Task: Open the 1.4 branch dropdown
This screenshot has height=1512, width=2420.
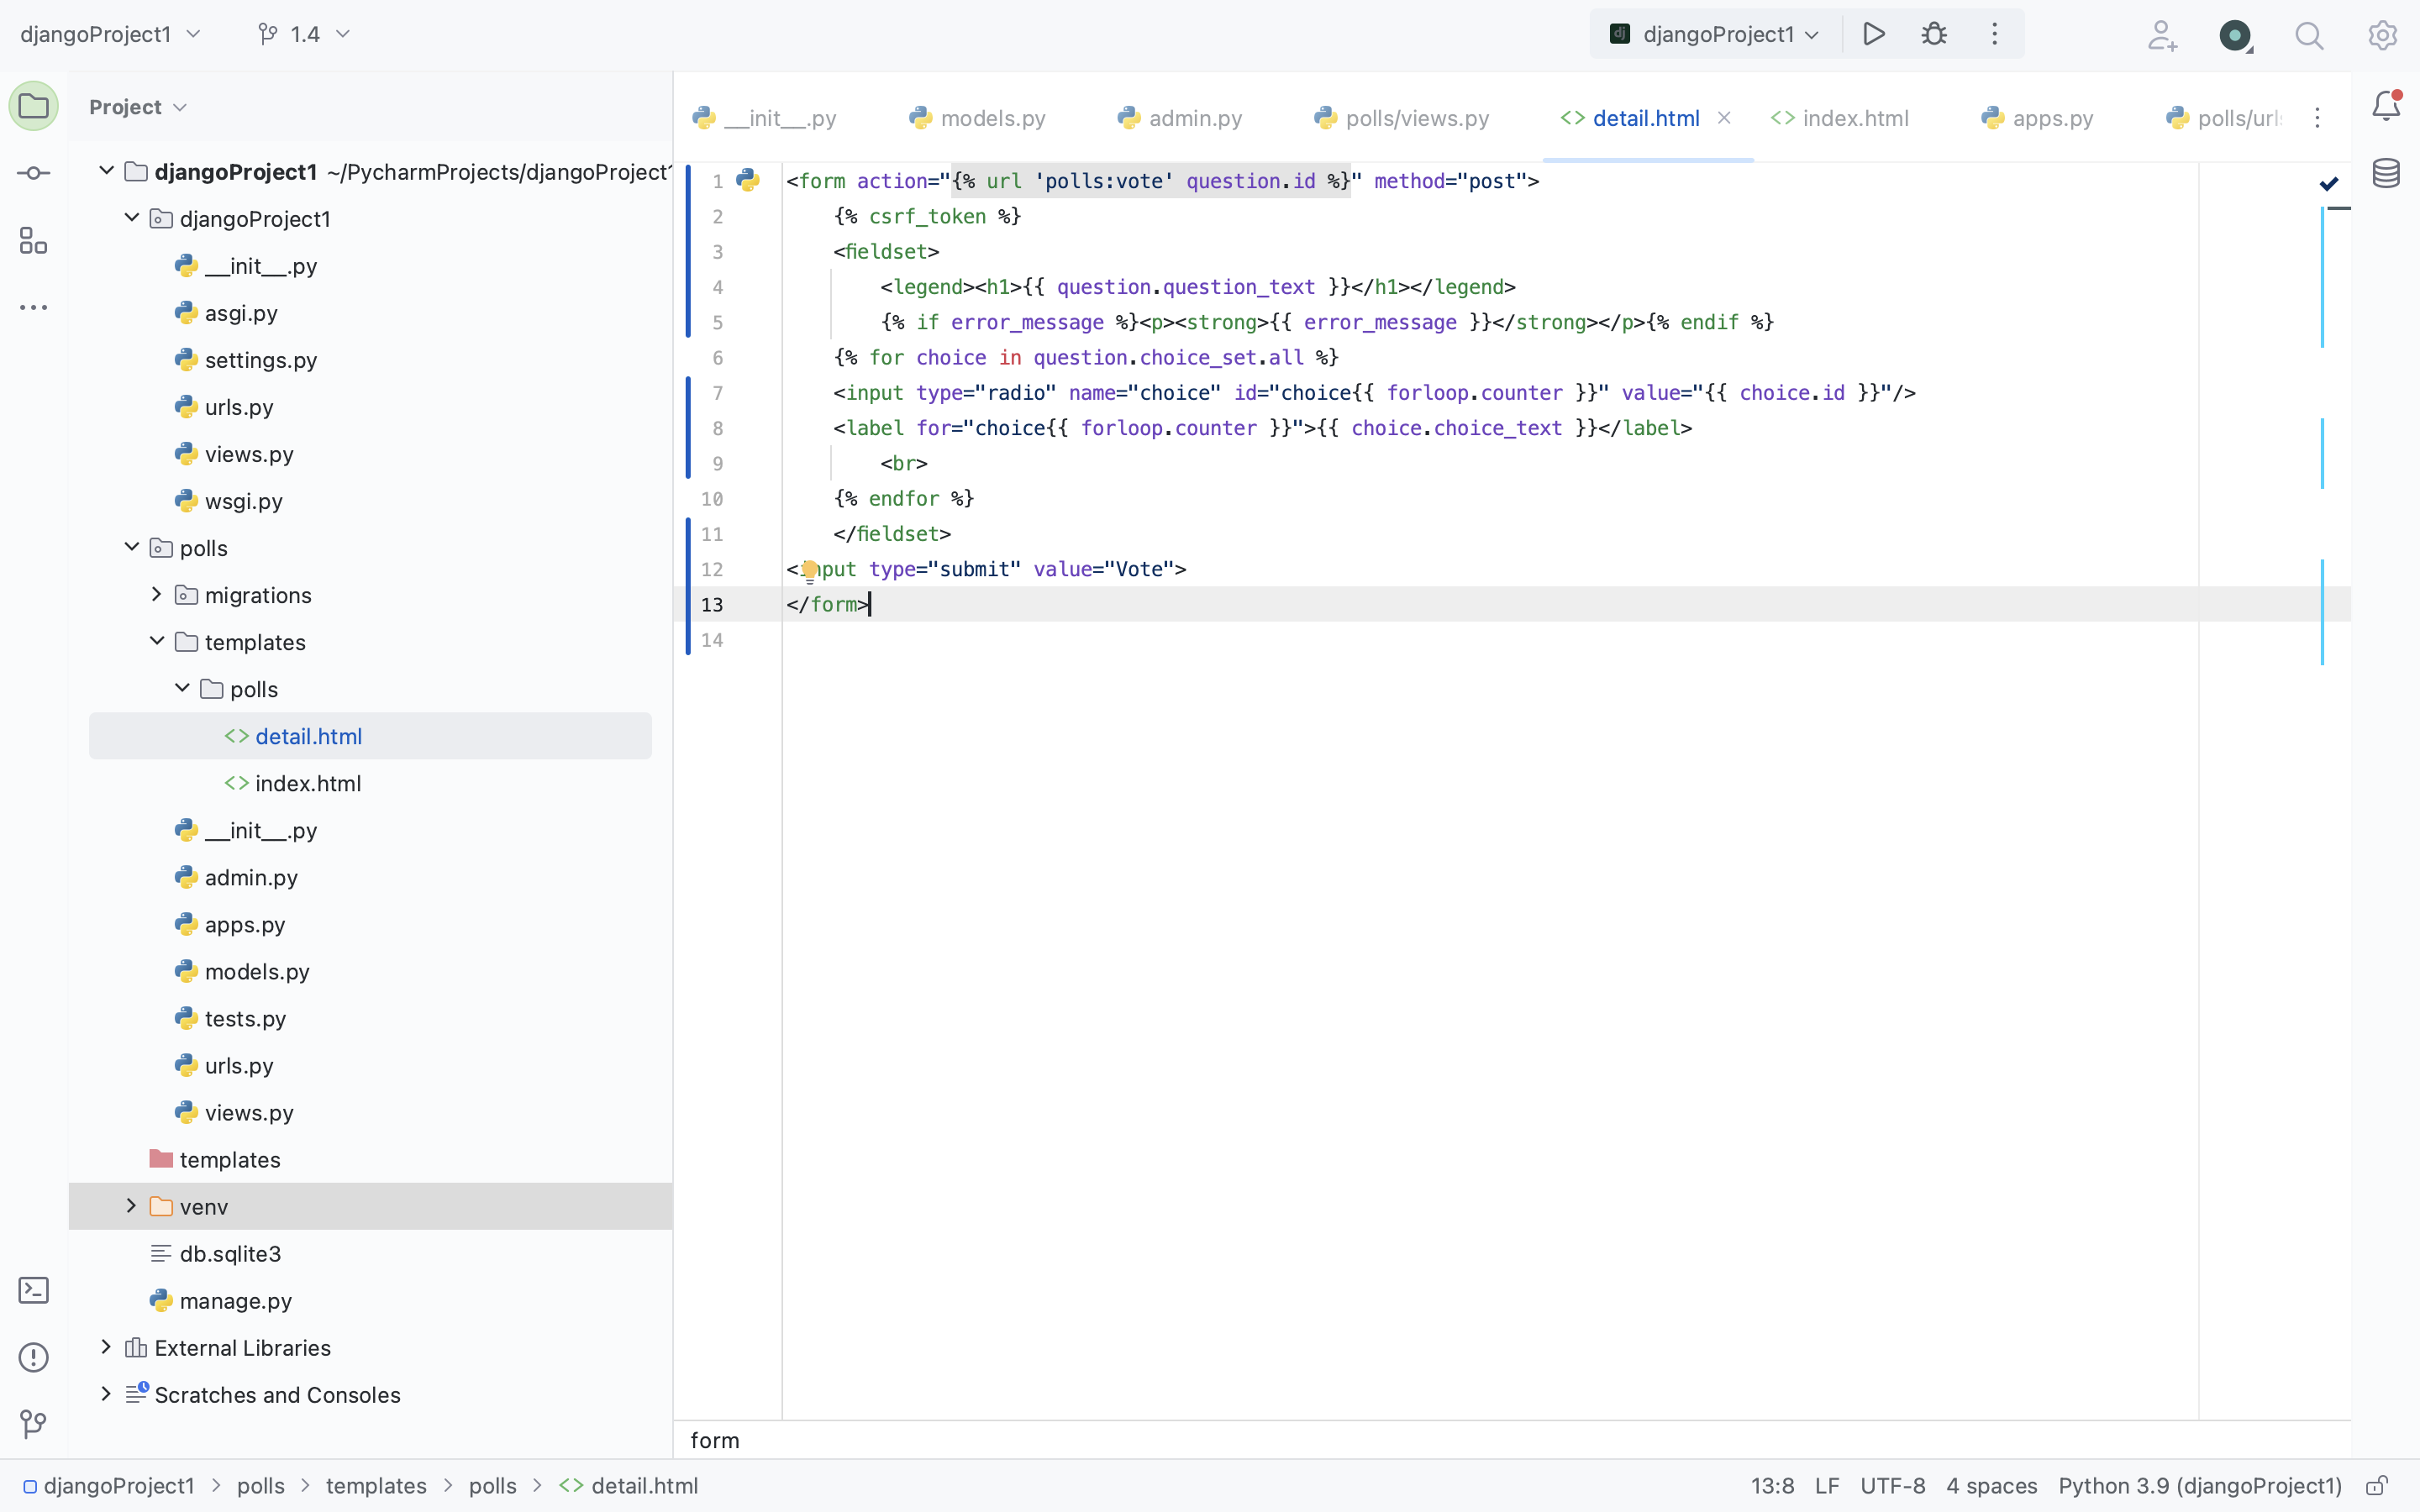Action: (x=304, y=34)
